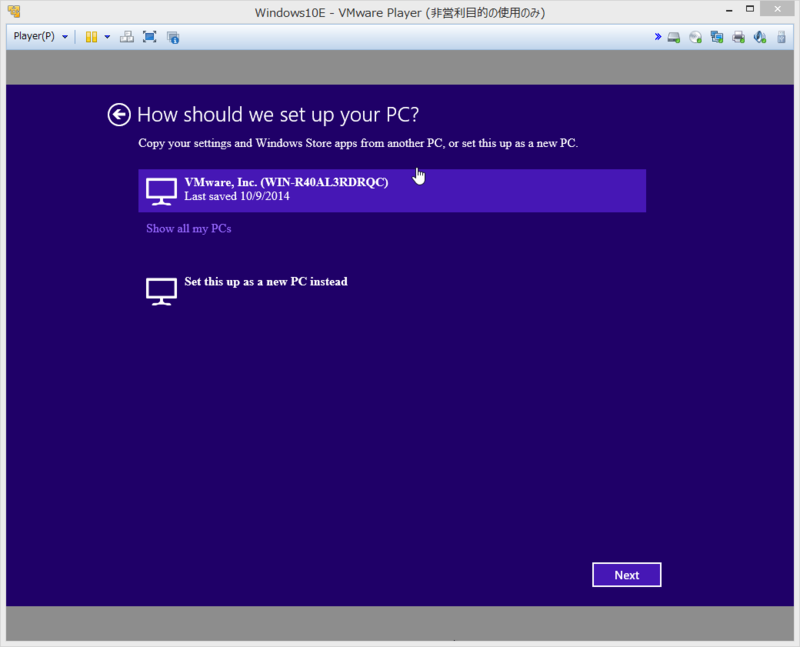Click the hard disk device icon

674,37
